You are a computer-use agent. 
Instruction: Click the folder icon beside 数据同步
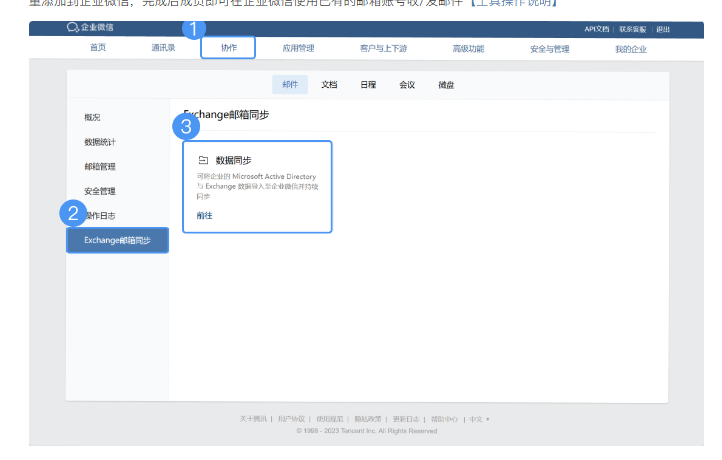point(203,159)
